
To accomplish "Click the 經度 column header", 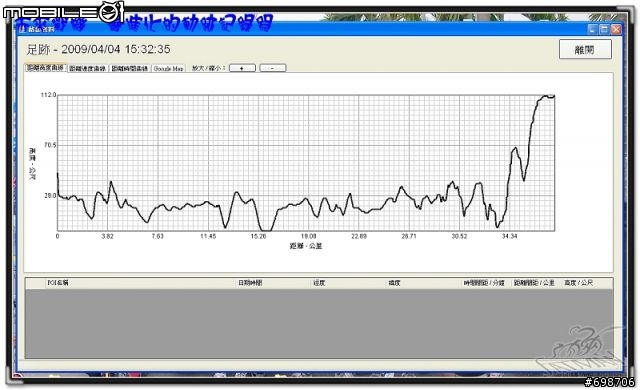I will point(319,283).
